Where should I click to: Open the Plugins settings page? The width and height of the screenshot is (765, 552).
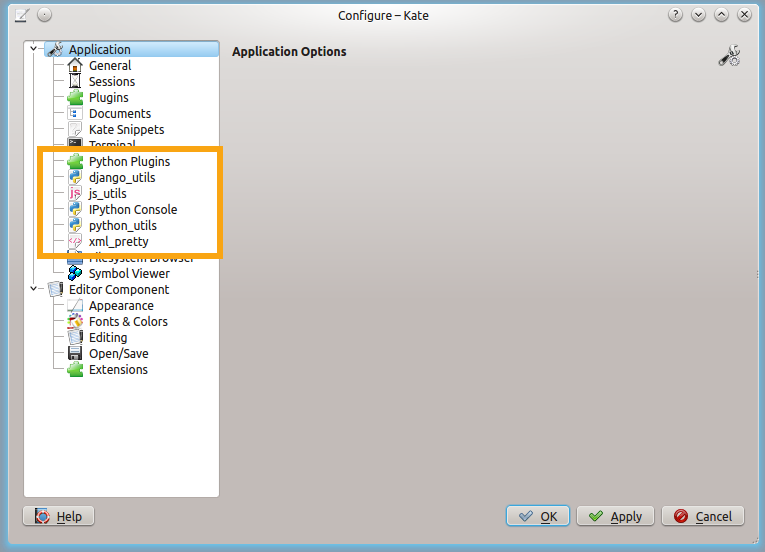point(108,98)
